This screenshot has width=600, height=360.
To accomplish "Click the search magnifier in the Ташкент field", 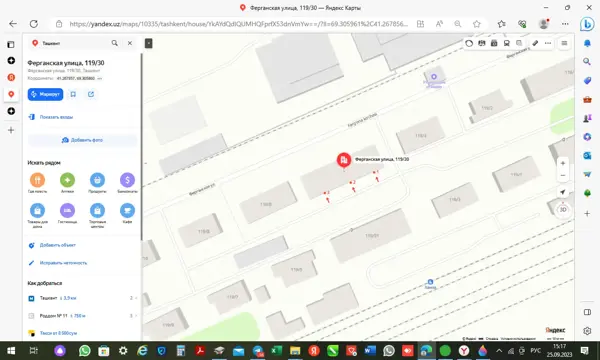I will (x=114, y=43).
